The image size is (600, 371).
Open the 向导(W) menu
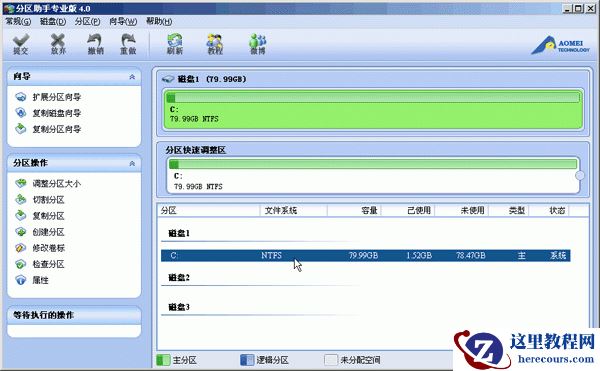tap(123, 21)
